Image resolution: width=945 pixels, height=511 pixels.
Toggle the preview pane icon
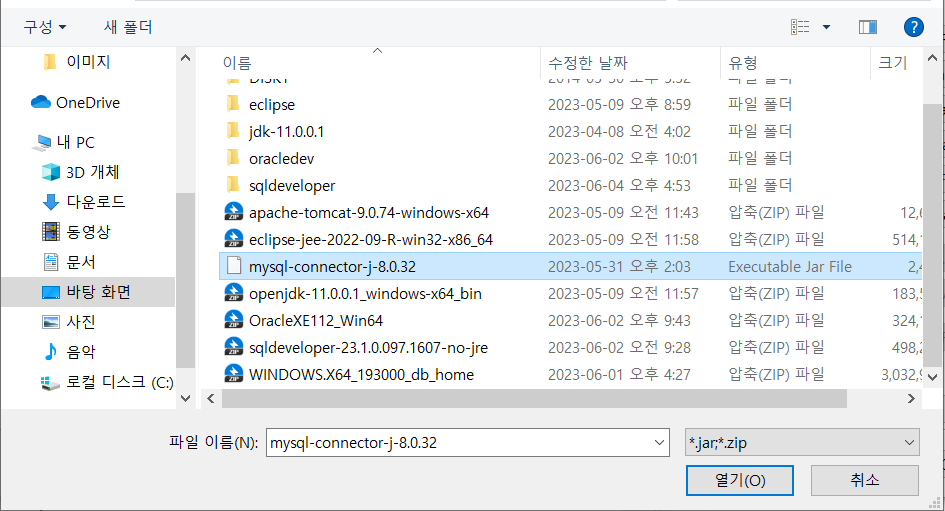coord(868,27)
